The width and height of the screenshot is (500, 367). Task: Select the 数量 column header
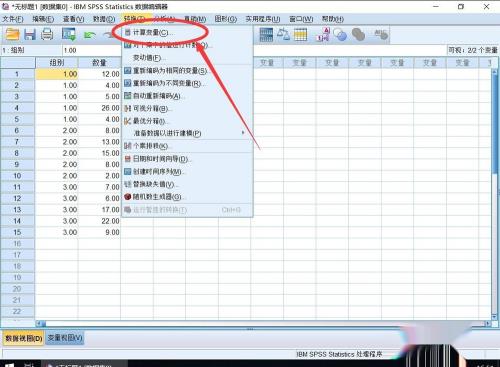point(99,63)
